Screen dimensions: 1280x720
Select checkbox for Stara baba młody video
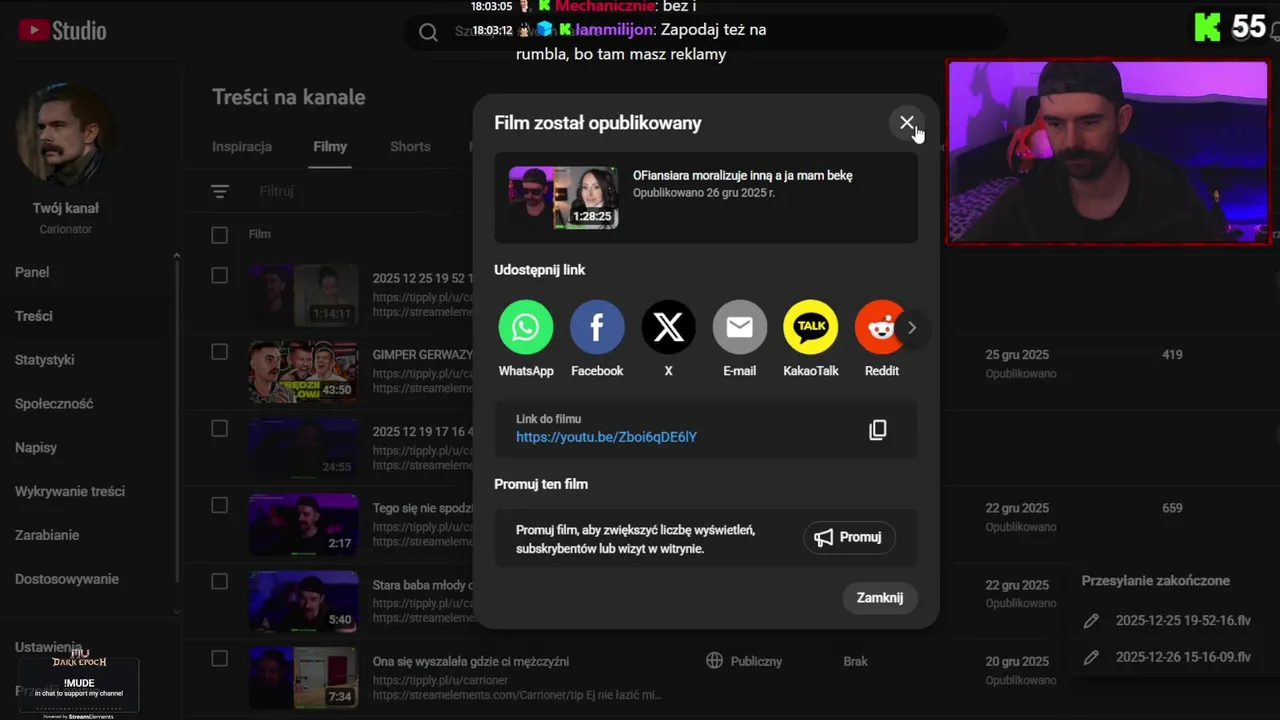click(220, 581)
